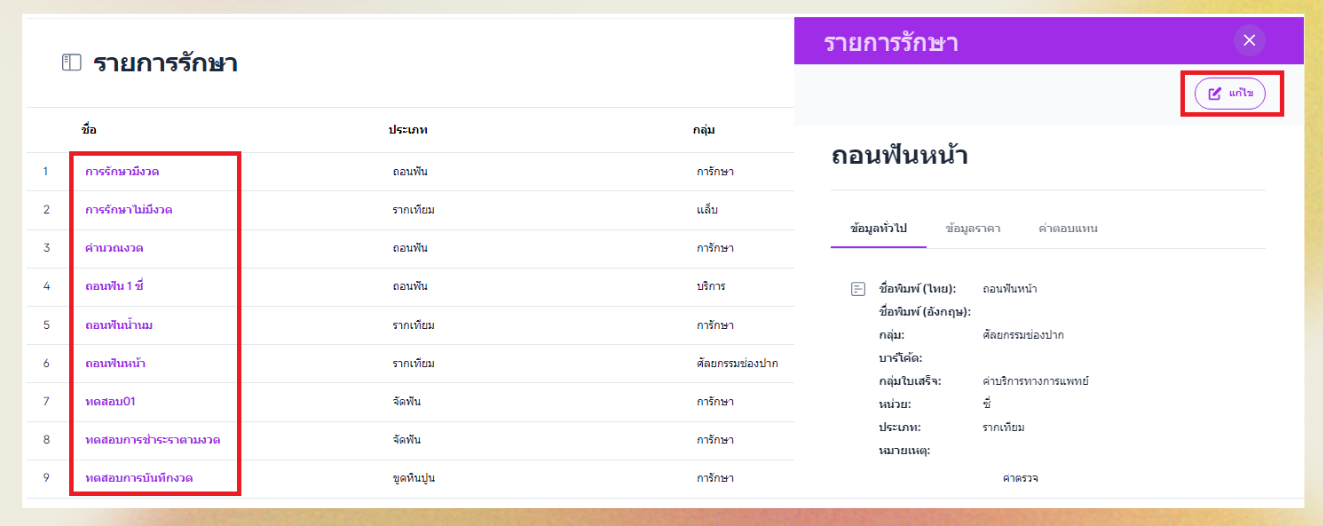
Task: Select the ค่าตอบแทน tab
Action: 1068,228
